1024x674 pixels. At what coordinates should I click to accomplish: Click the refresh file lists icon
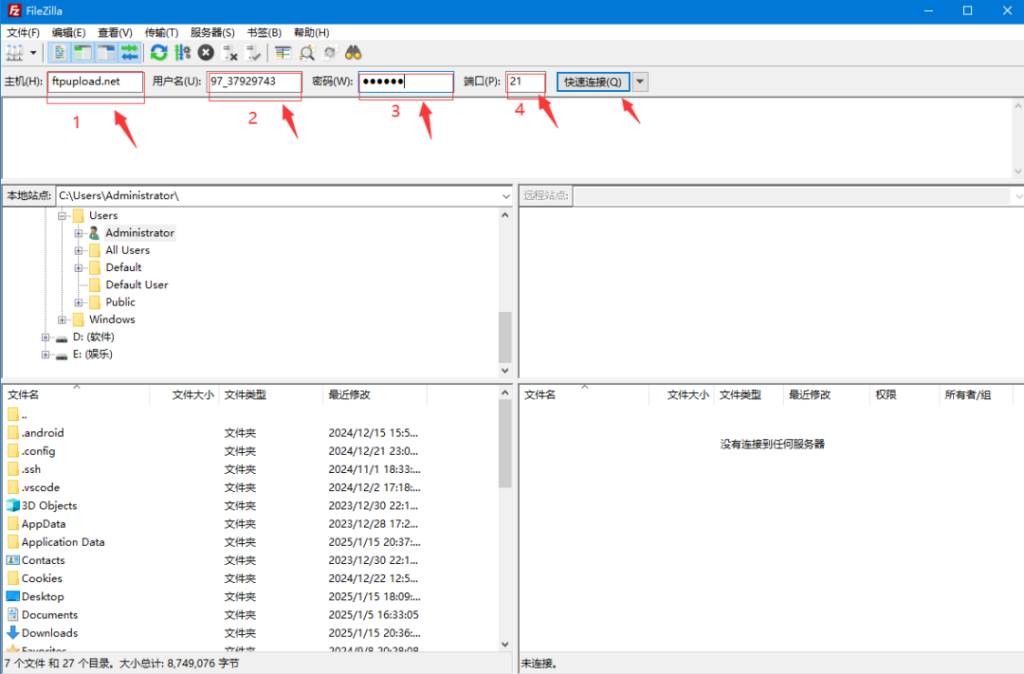(x=158, y=52)
